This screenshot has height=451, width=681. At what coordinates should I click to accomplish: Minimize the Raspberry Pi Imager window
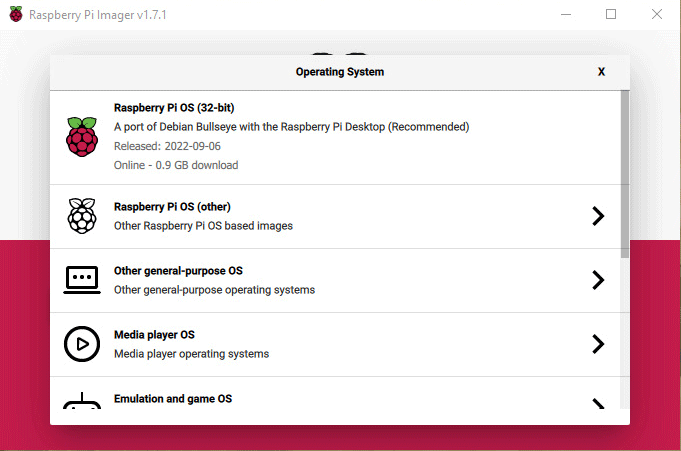tap(565, 14)
